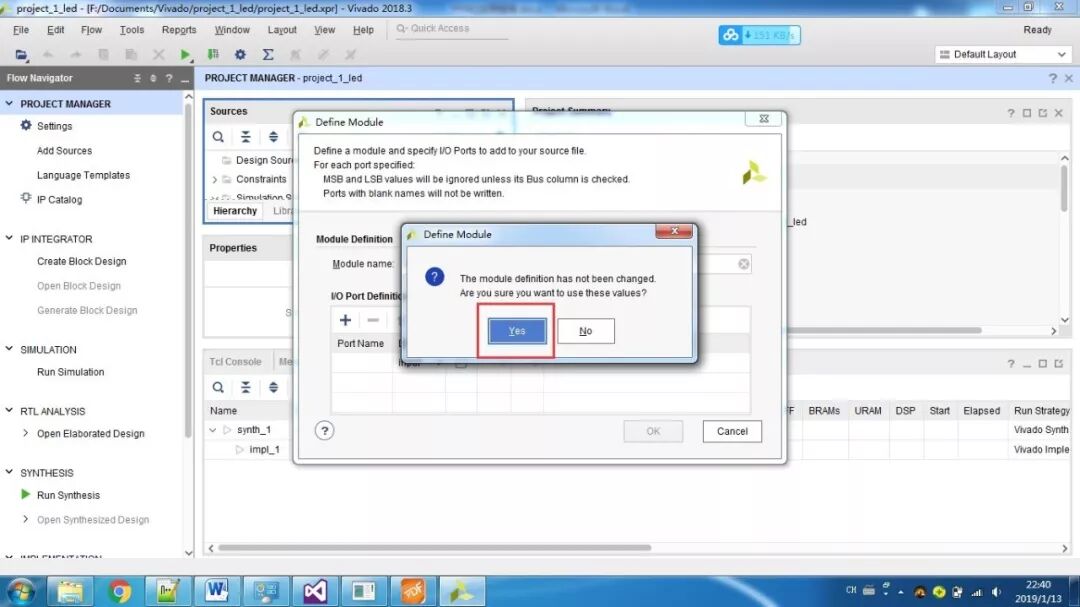1080x607 pixels.
Task: Cancel the Define Module dialog
Action: 731,431
